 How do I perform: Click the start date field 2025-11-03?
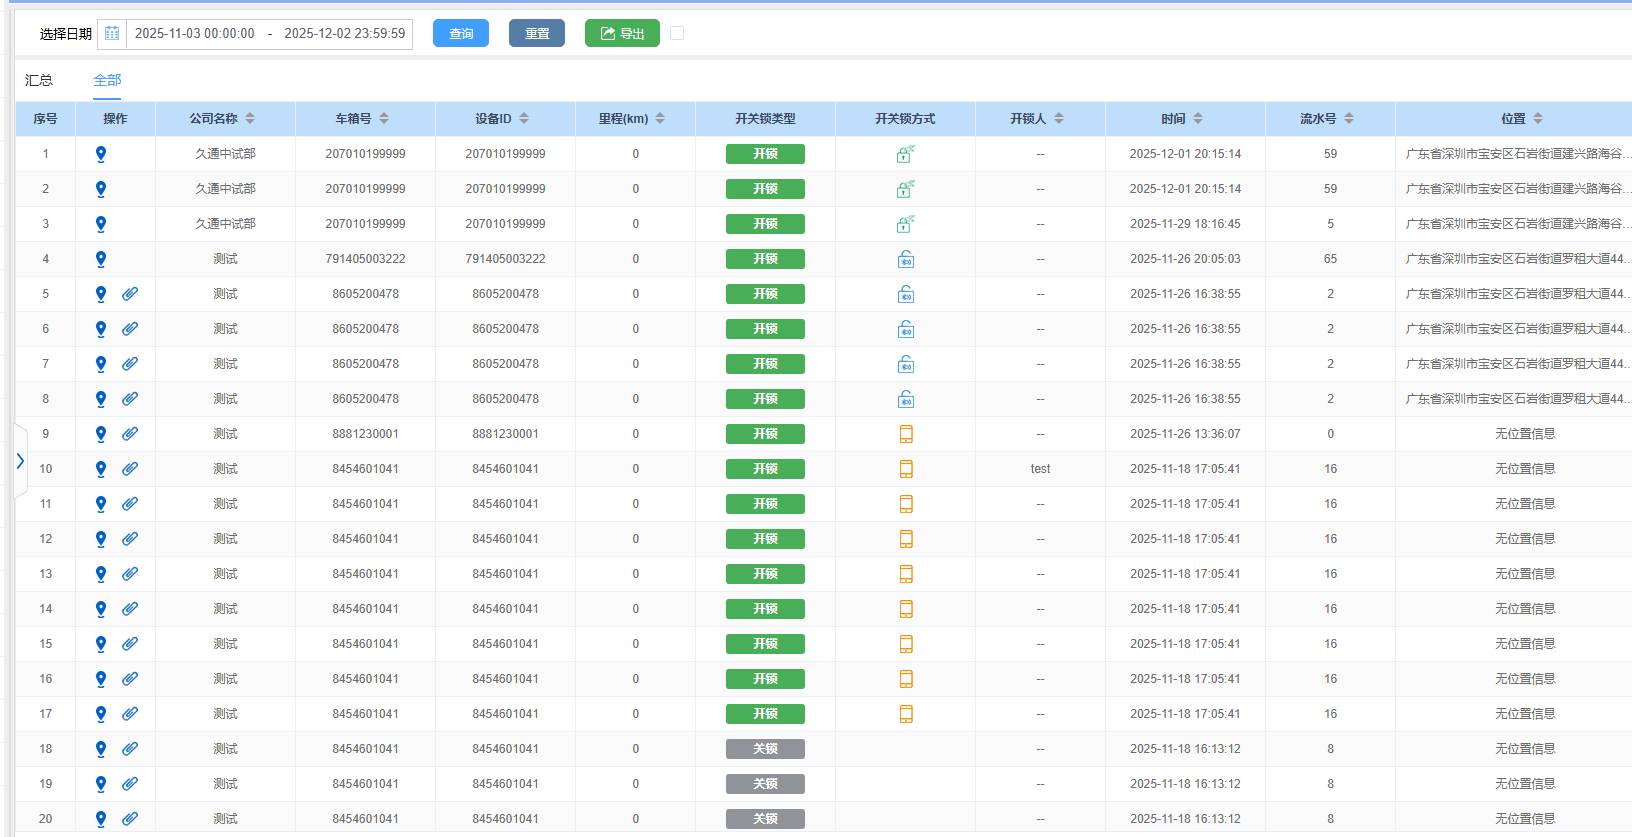coord(195,34)
